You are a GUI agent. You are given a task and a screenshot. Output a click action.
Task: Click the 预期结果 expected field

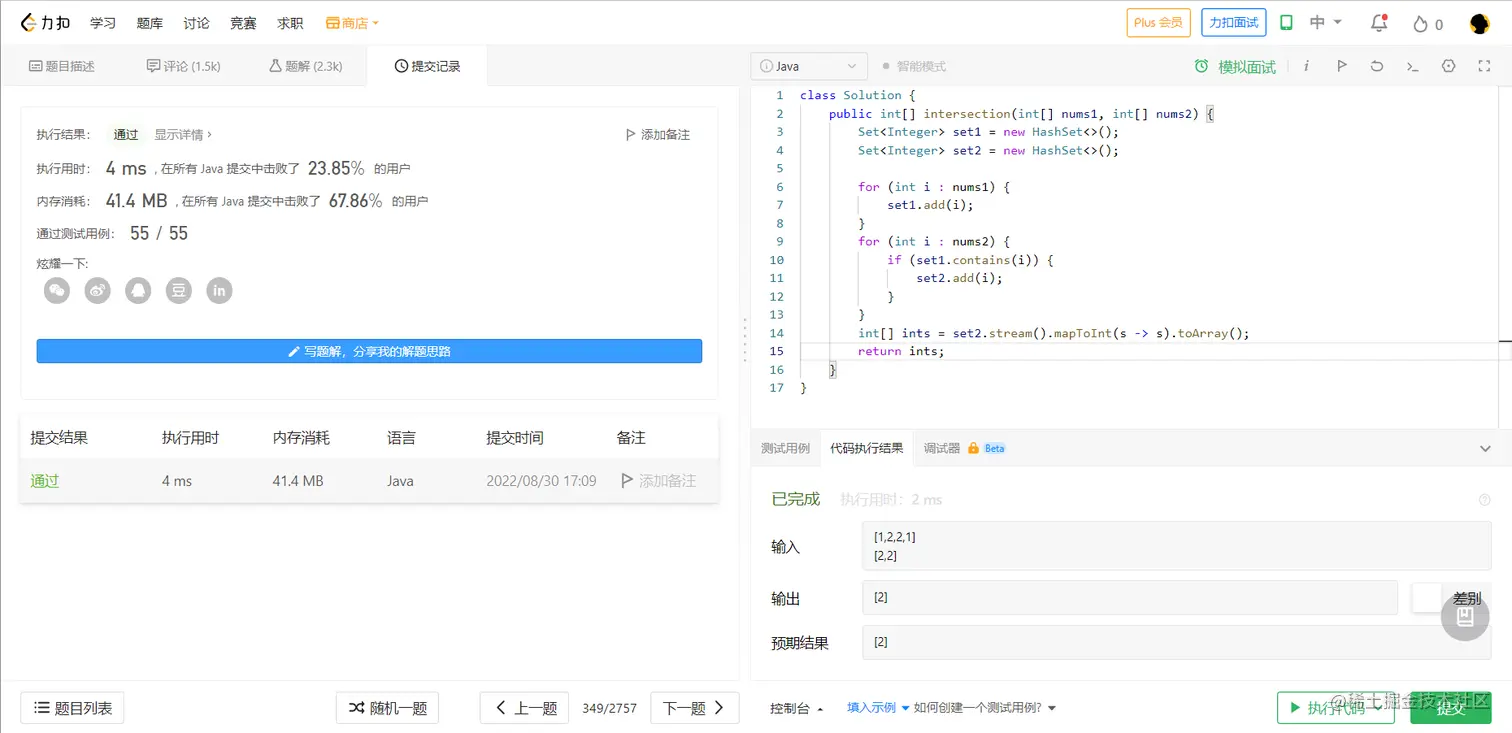1176,642
